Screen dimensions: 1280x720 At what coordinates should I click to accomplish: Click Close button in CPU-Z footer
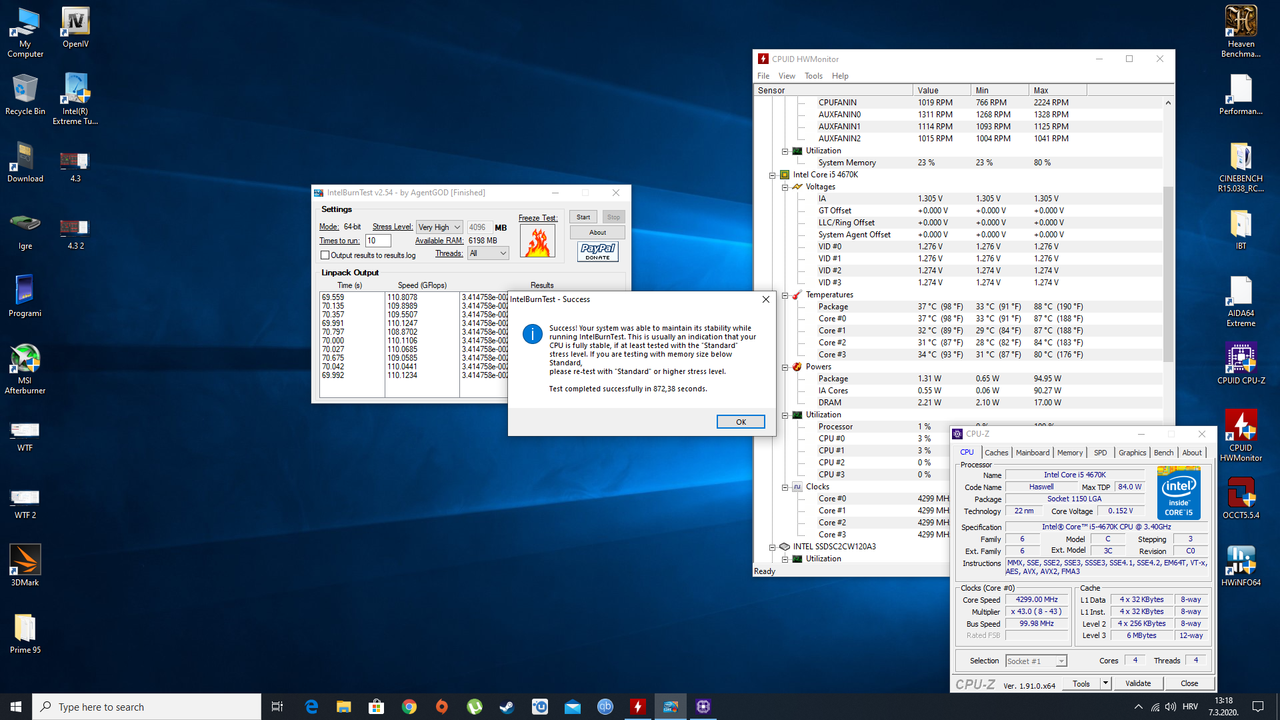pyautogui.click(x=1189, y=684)
